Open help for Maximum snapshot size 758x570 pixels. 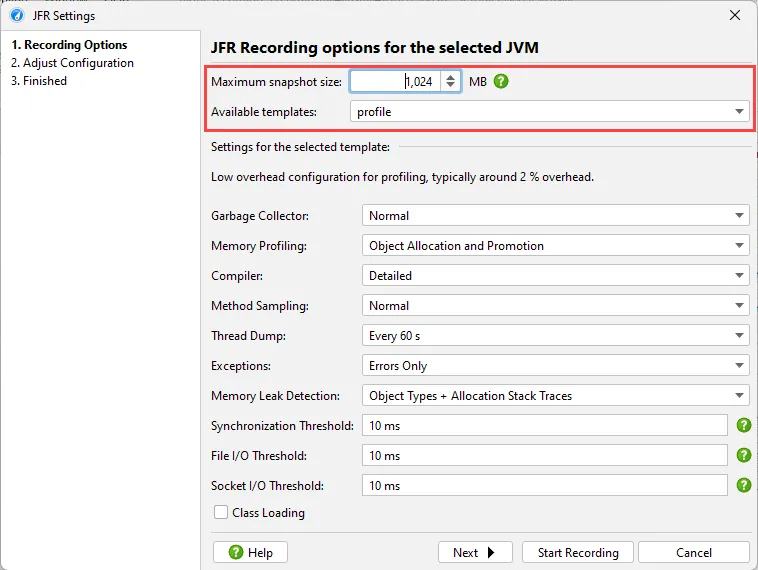[501, 81]
